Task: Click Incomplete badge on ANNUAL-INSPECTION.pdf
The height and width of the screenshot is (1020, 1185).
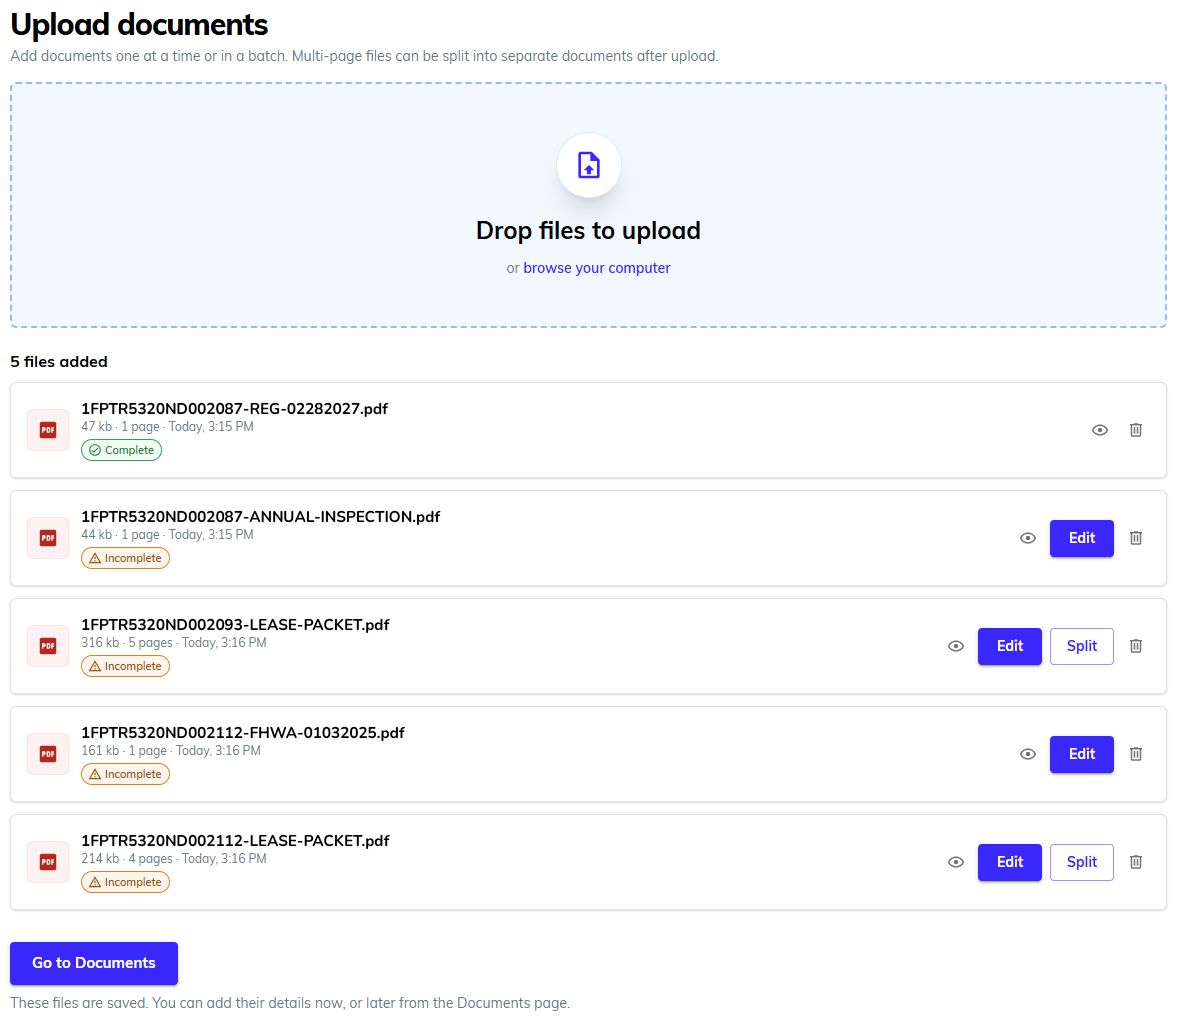Action: pyautogui.click(x=125, y=558)
